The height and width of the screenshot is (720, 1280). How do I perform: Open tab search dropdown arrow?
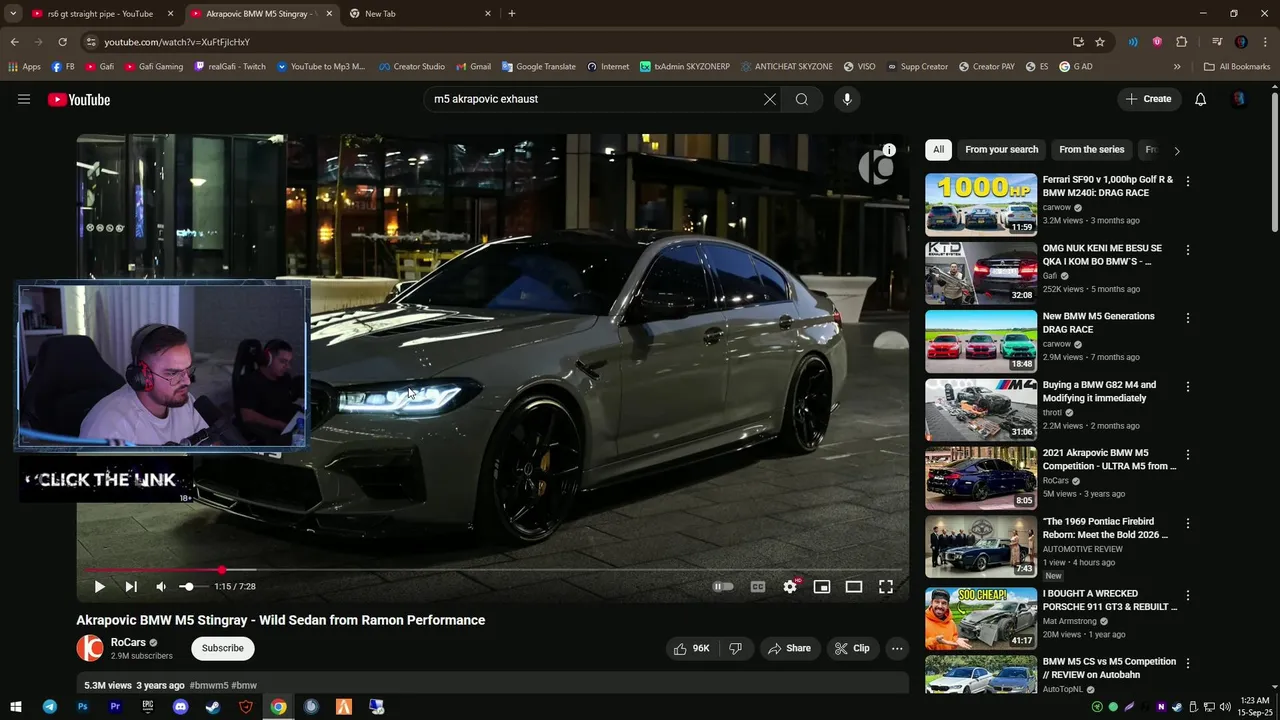(13, 14)
